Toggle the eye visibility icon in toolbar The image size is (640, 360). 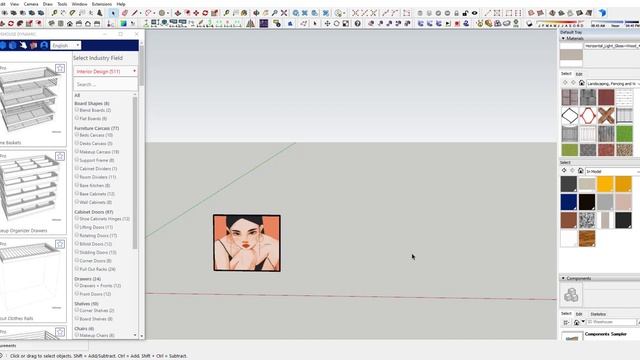474,13
